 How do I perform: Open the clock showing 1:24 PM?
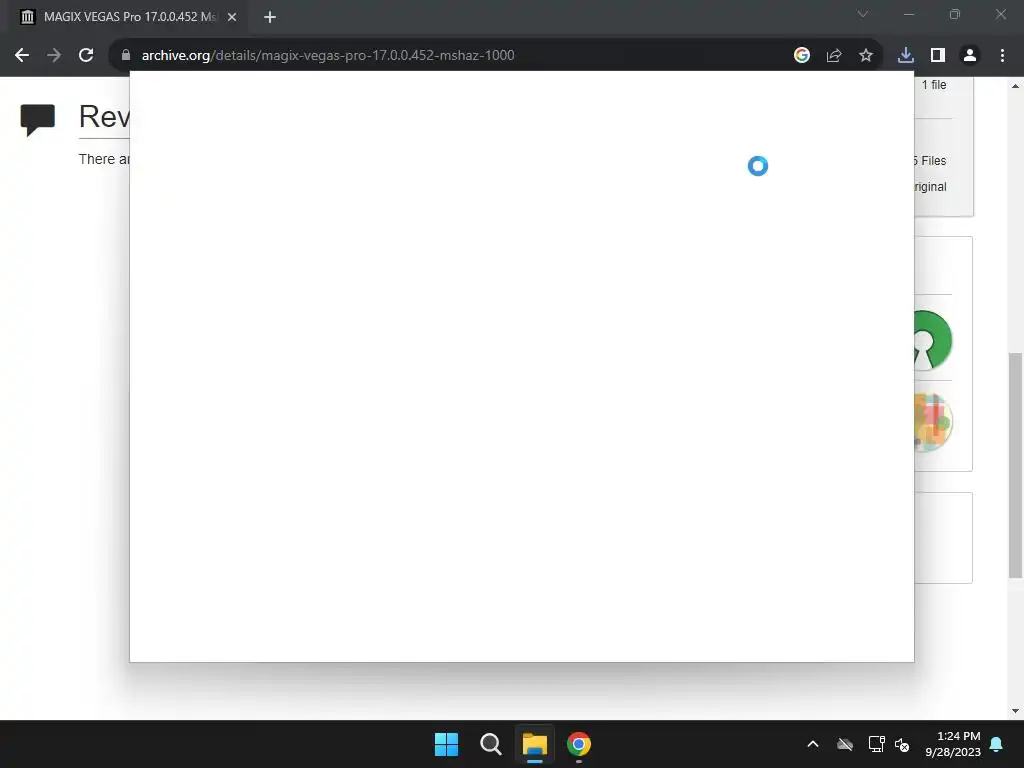953,744
